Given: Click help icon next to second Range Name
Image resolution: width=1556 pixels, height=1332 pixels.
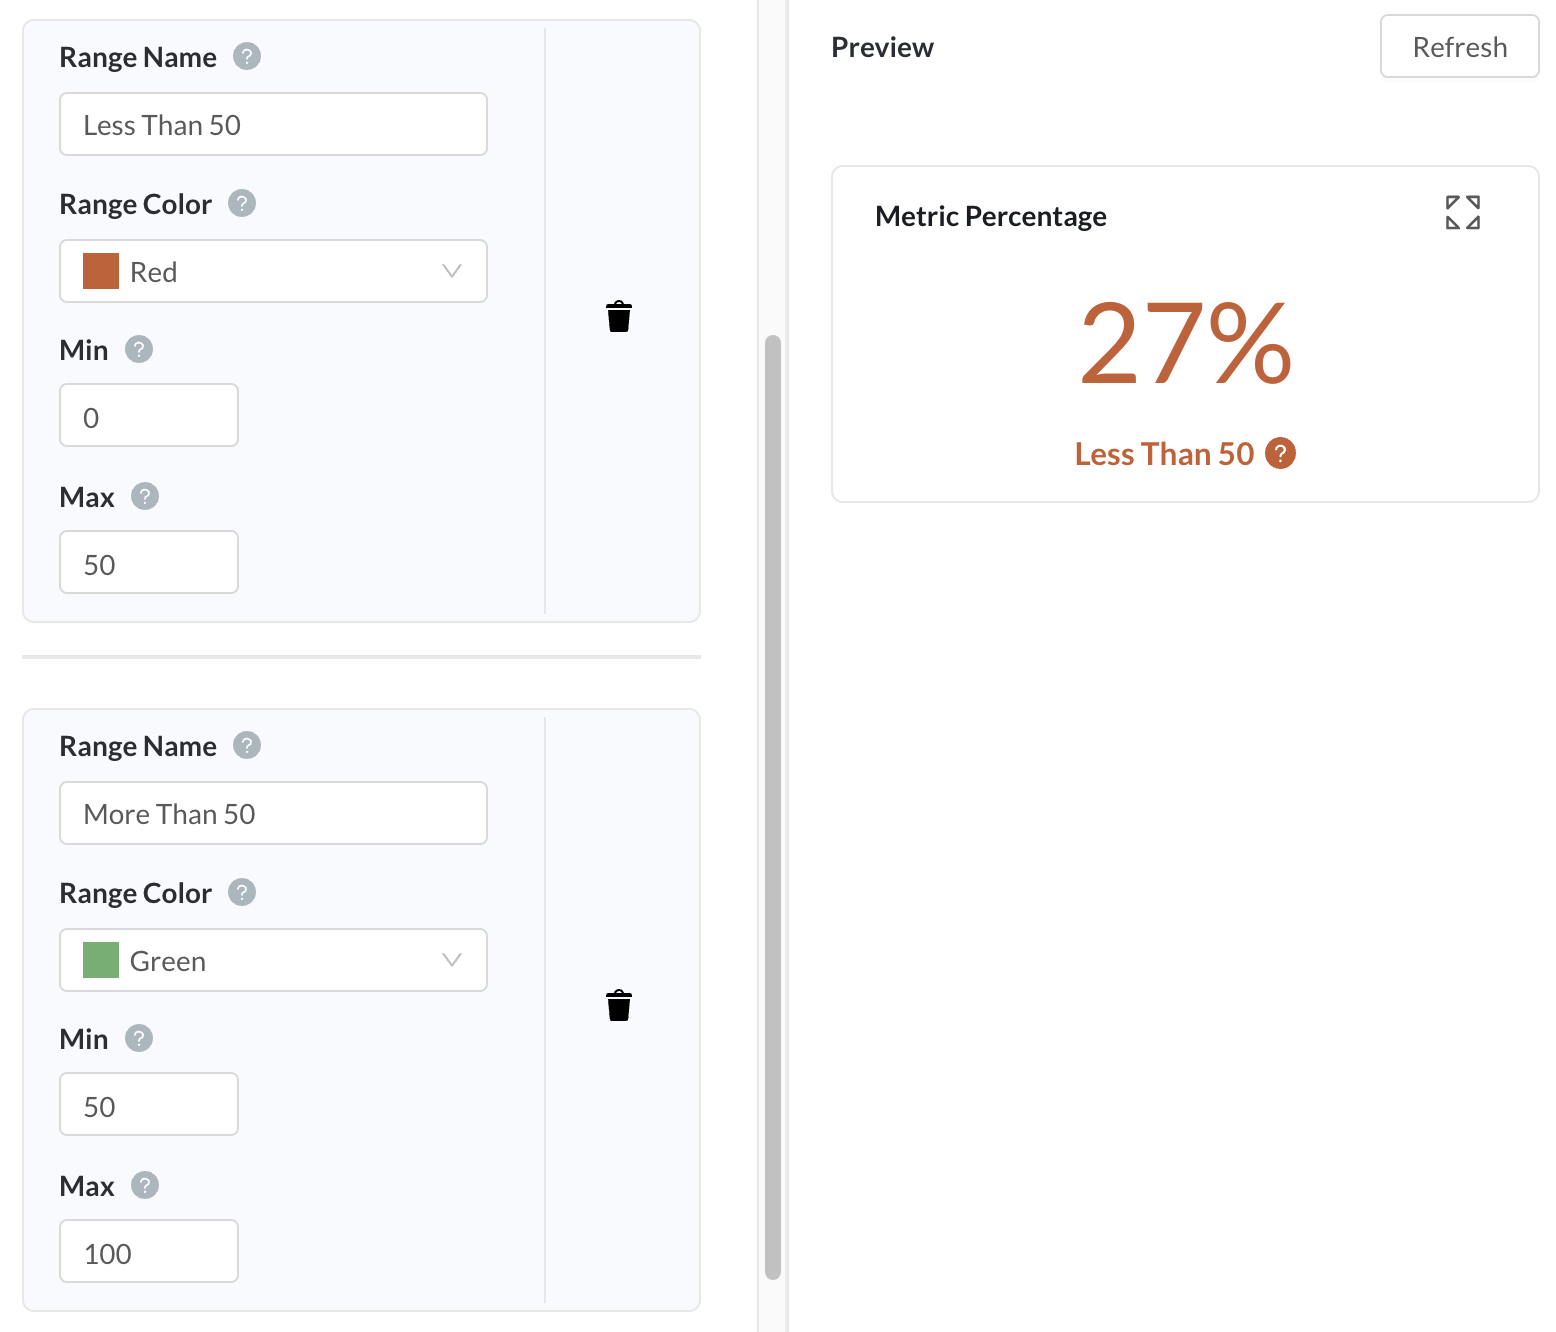Looking at the screenshot, I should tap(247, 745).
